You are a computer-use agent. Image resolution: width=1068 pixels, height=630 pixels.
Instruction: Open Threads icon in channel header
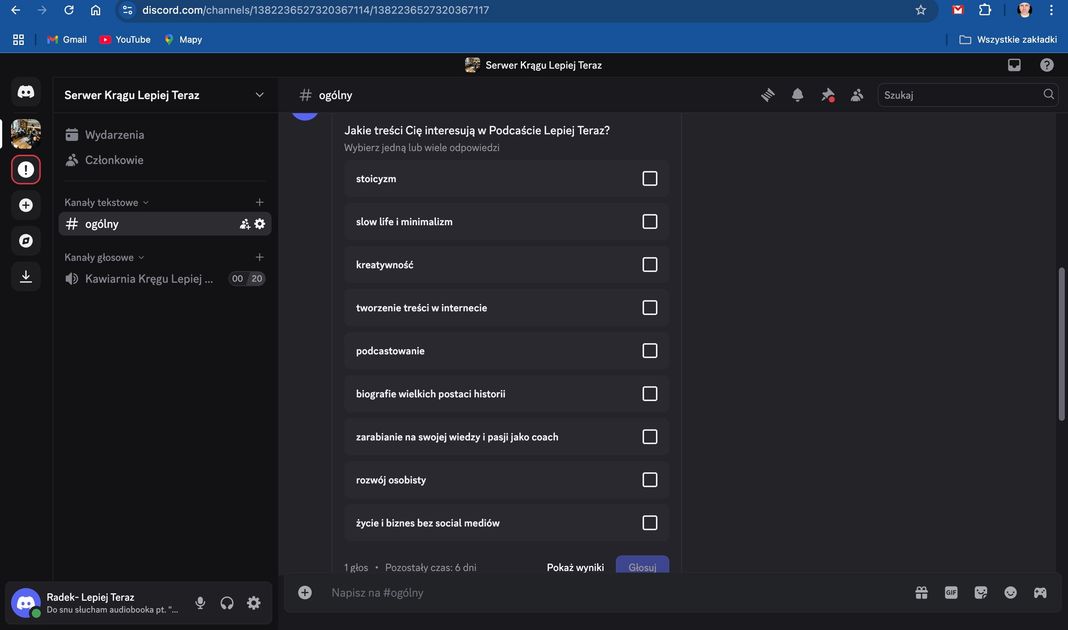tap(768, 95)
